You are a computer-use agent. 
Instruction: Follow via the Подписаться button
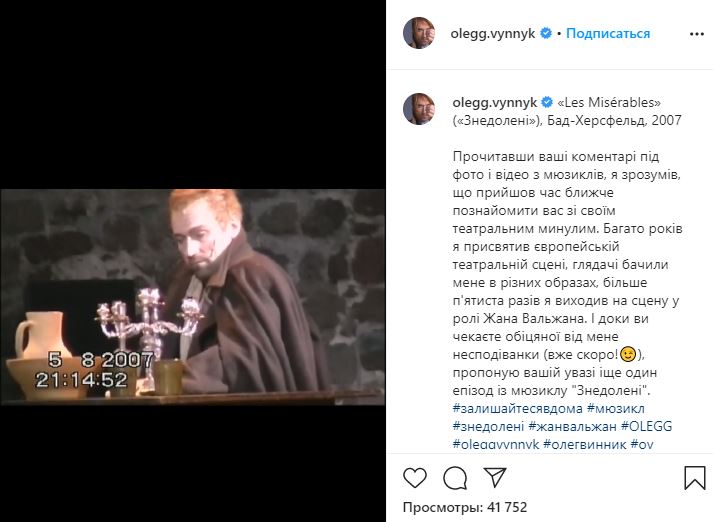pyautogui.click(x=608, y=33)
